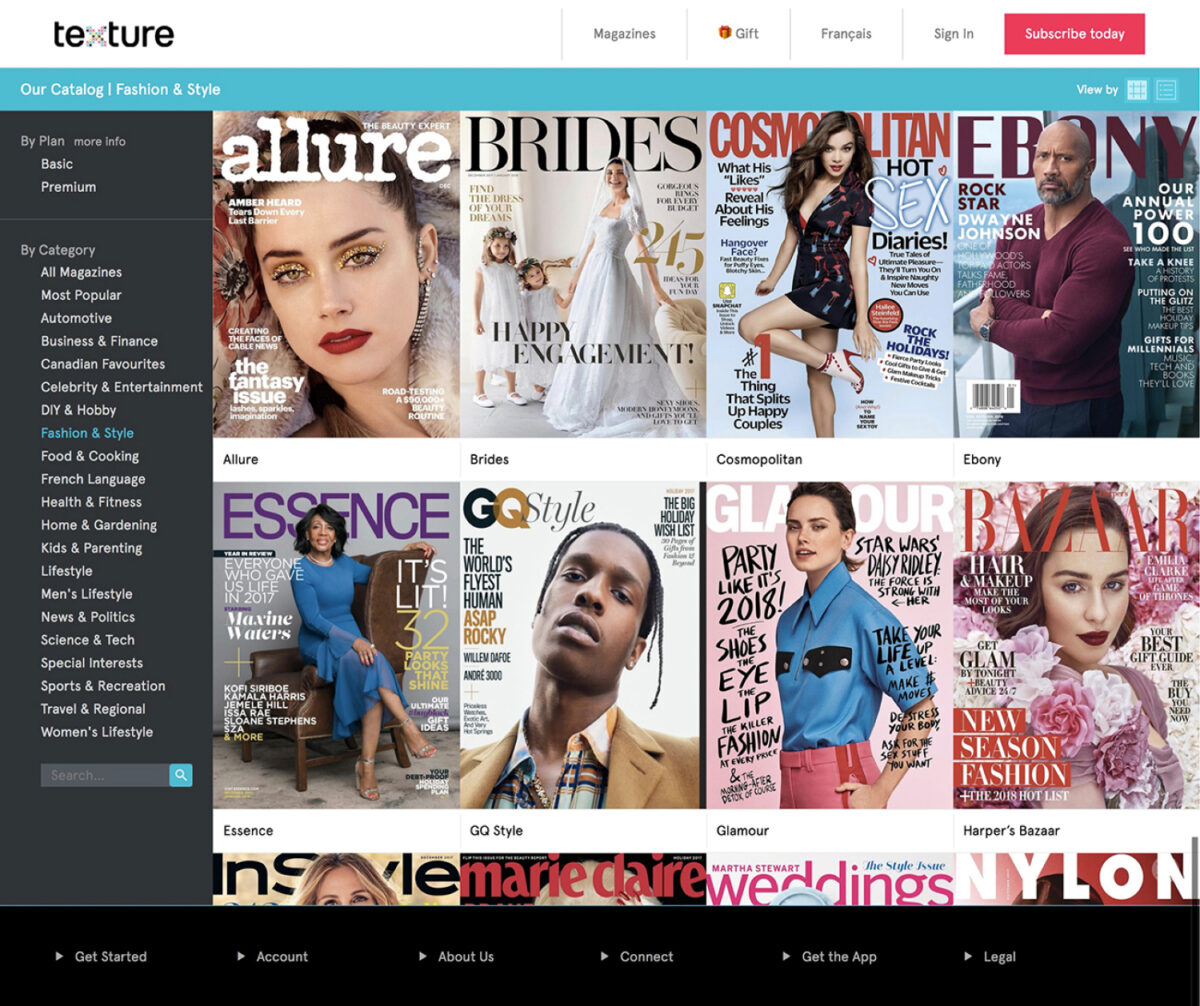The image size is (1200, 1006).
Task: Open the Nylon magazine cover
Action: pyautogui.click(x=1077, y=879)
